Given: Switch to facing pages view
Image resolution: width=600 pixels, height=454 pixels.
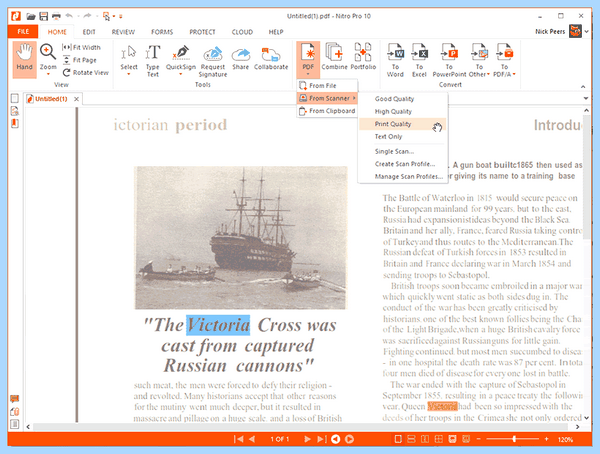Looking at the screenshot, I should tap(425, 439).
